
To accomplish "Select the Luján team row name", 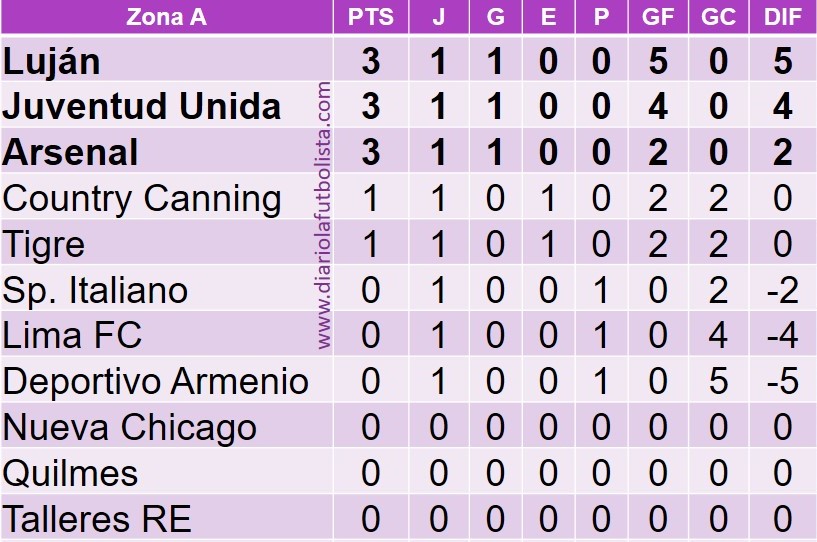I will 51,61.
